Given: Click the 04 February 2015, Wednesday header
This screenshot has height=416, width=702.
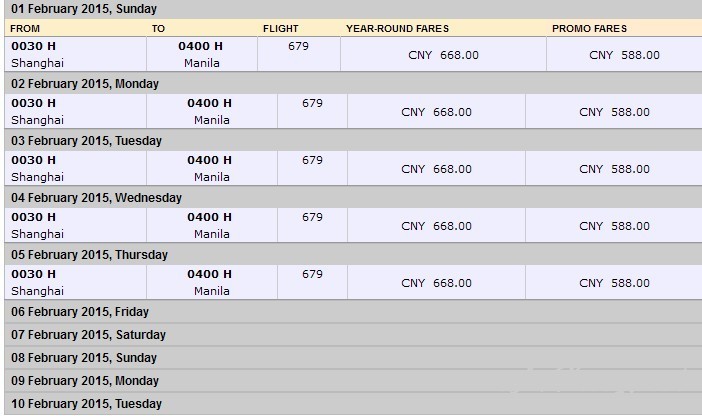Looking at the screenshot, I should (x=353, y=197).
